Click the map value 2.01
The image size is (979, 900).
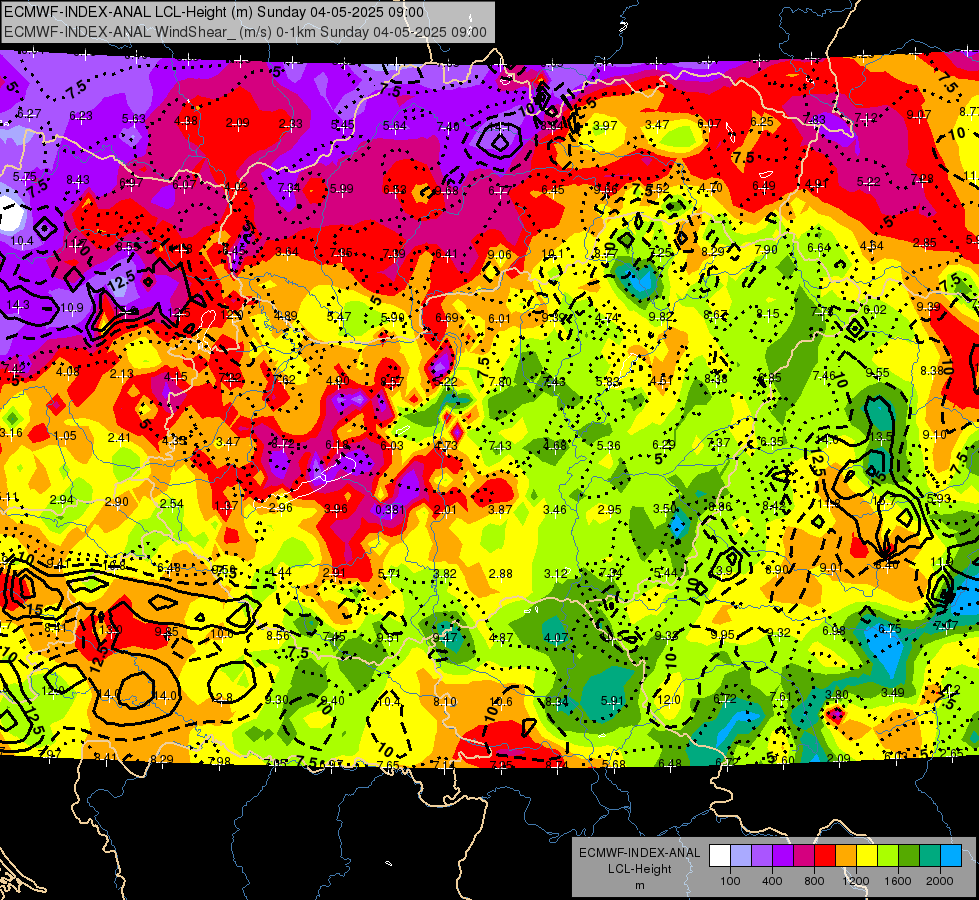445,510
